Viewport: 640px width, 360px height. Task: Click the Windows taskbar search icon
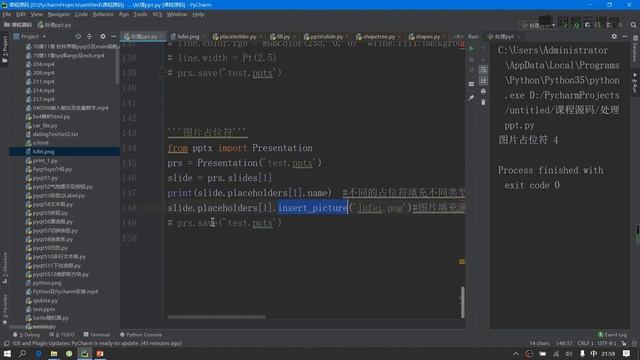22,354
